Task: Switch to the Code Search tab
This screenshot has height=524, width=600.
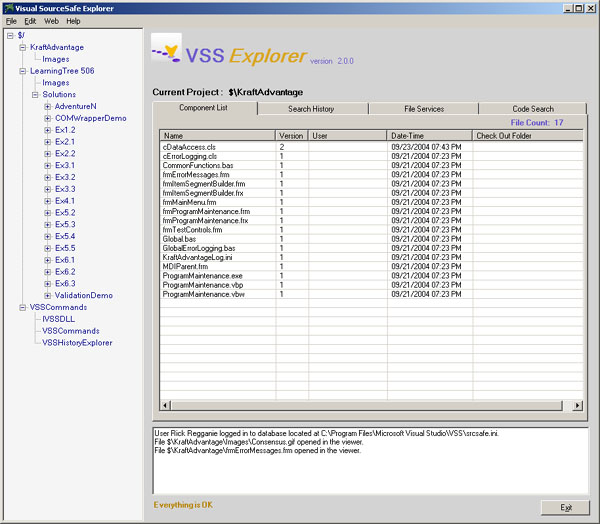Action: coord(533,109)
